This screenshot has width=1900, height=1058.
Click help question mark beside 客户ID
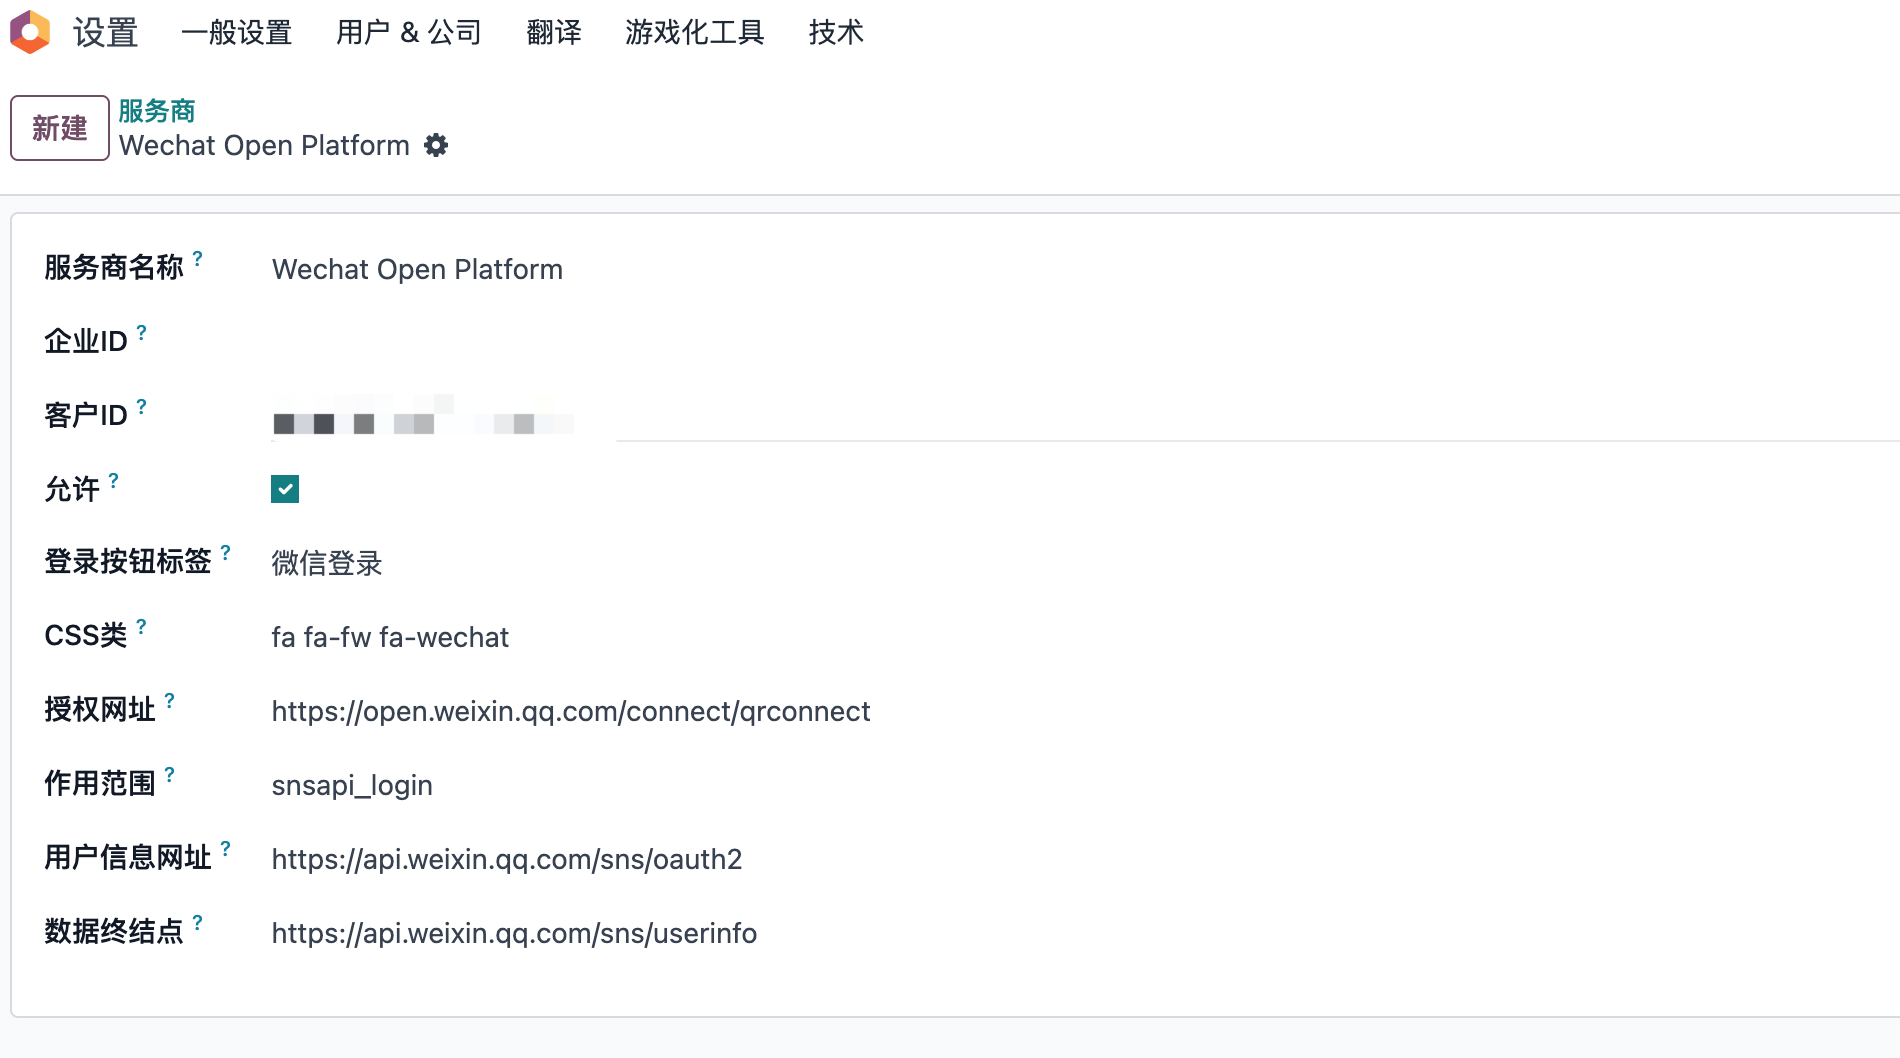point(142,406)
